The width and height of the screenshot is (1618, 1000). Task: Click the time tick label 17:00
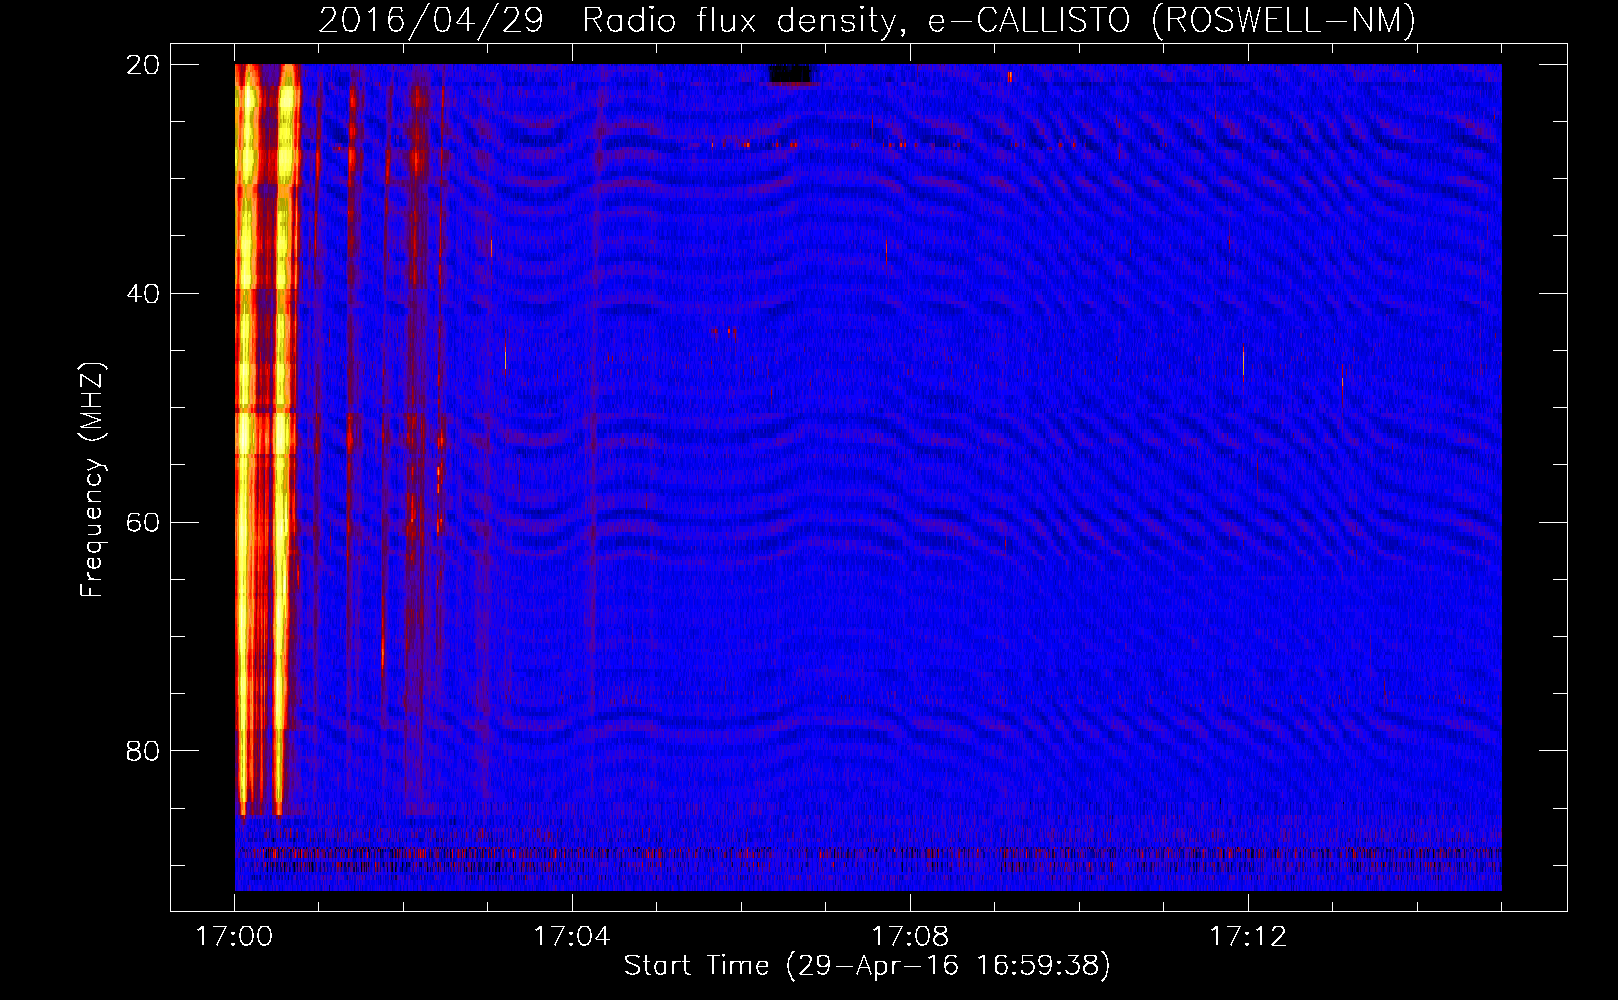(234, 937)
